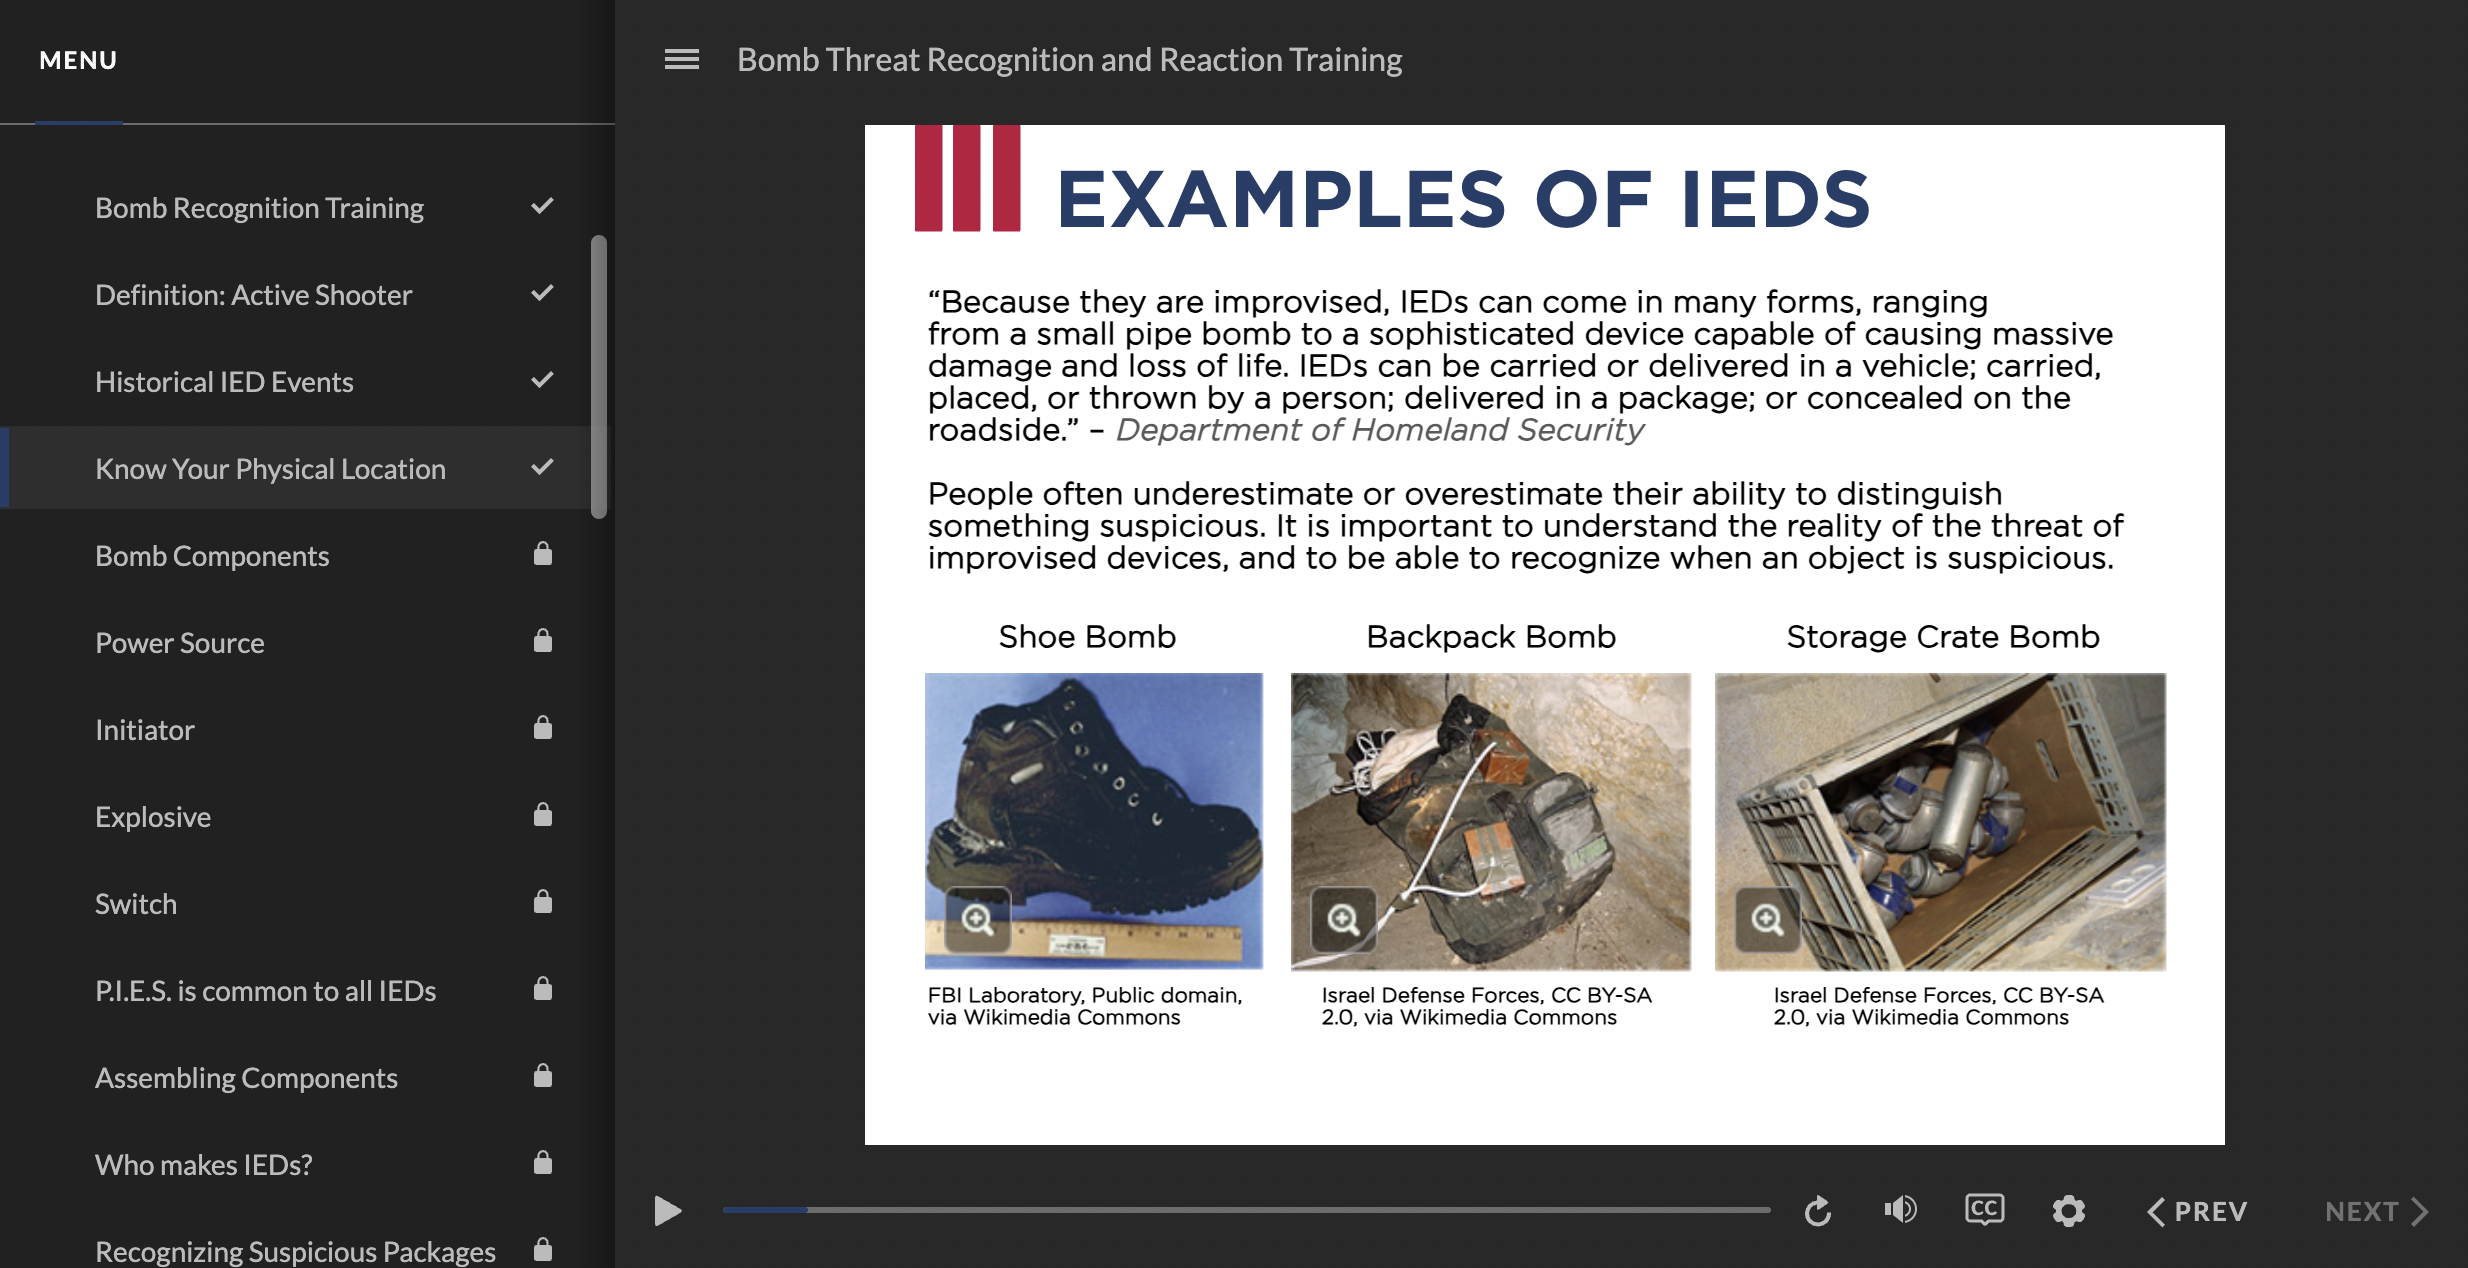
Task: Click checkmark next to Bomb Recognition Training
Action: (x=542, y=207)
